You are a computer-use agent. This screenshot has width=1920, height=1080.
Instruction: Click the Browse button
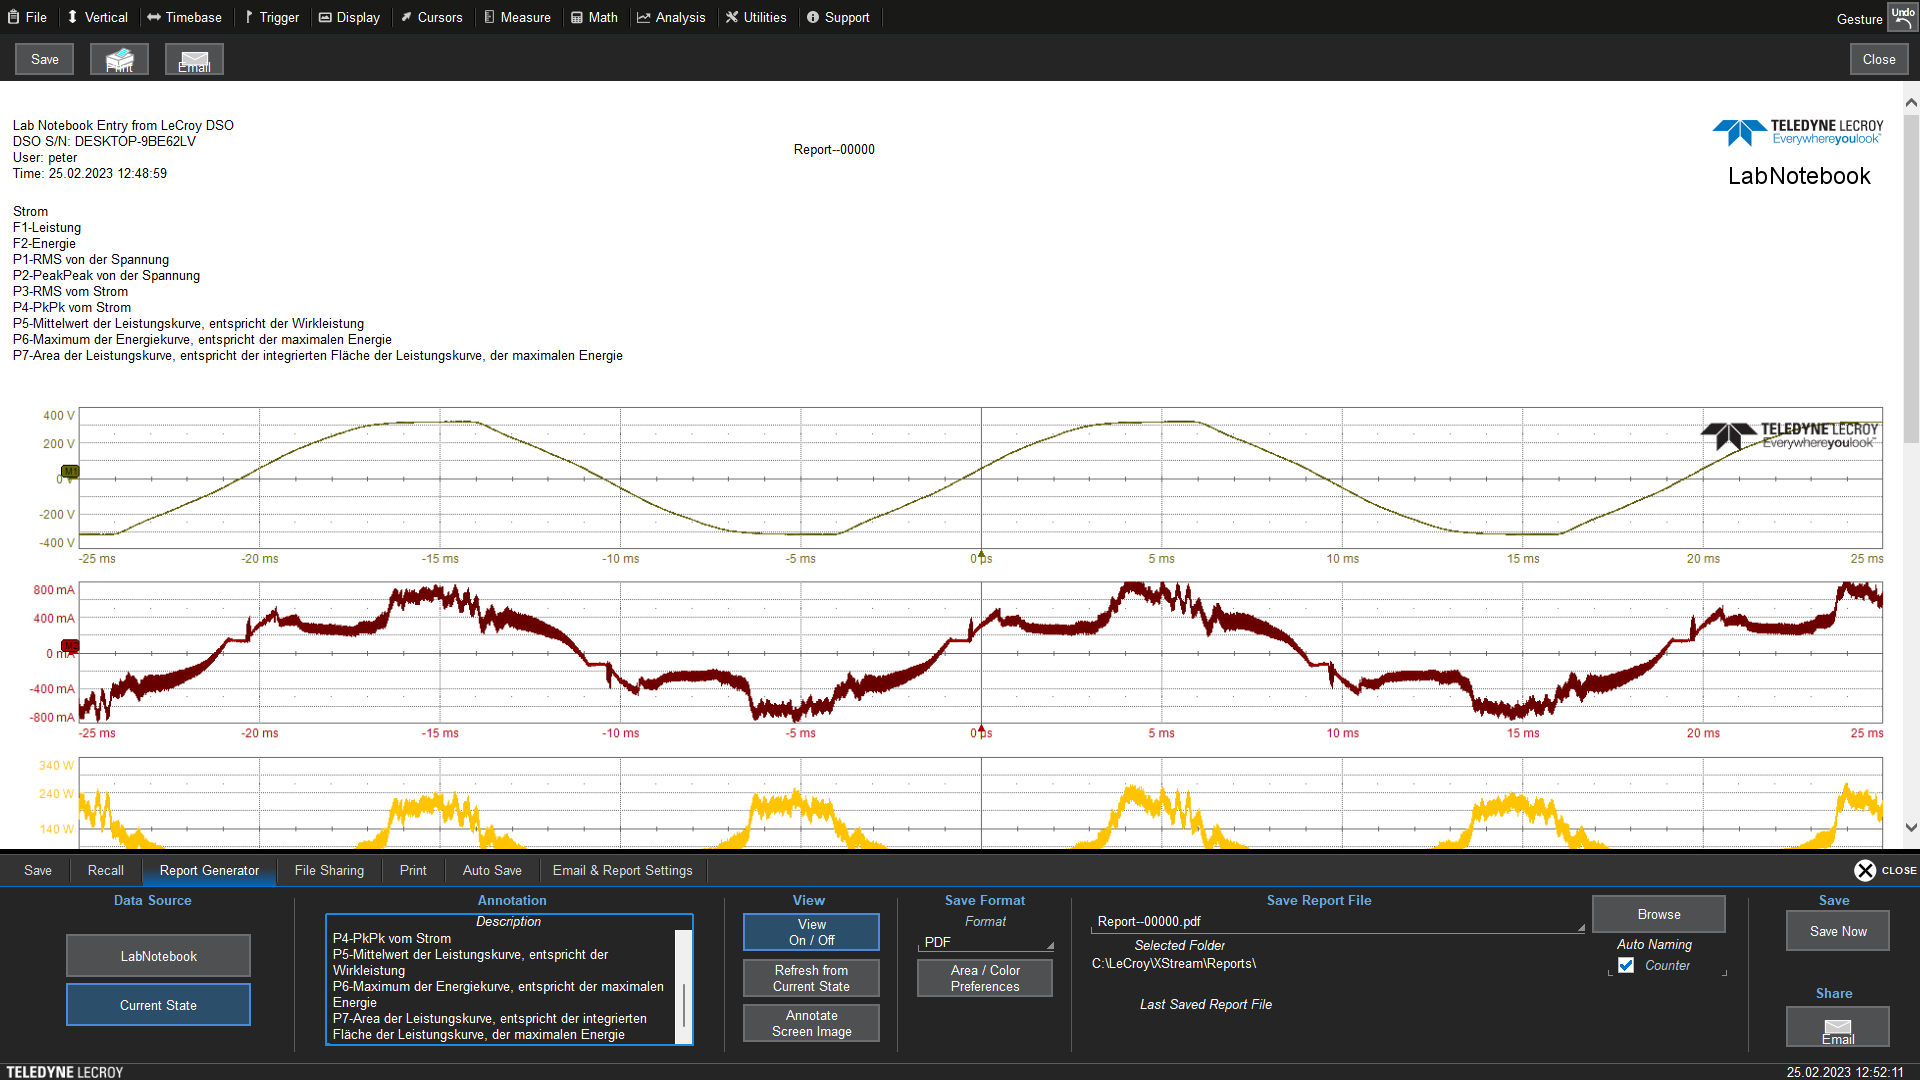point(1658,915)
